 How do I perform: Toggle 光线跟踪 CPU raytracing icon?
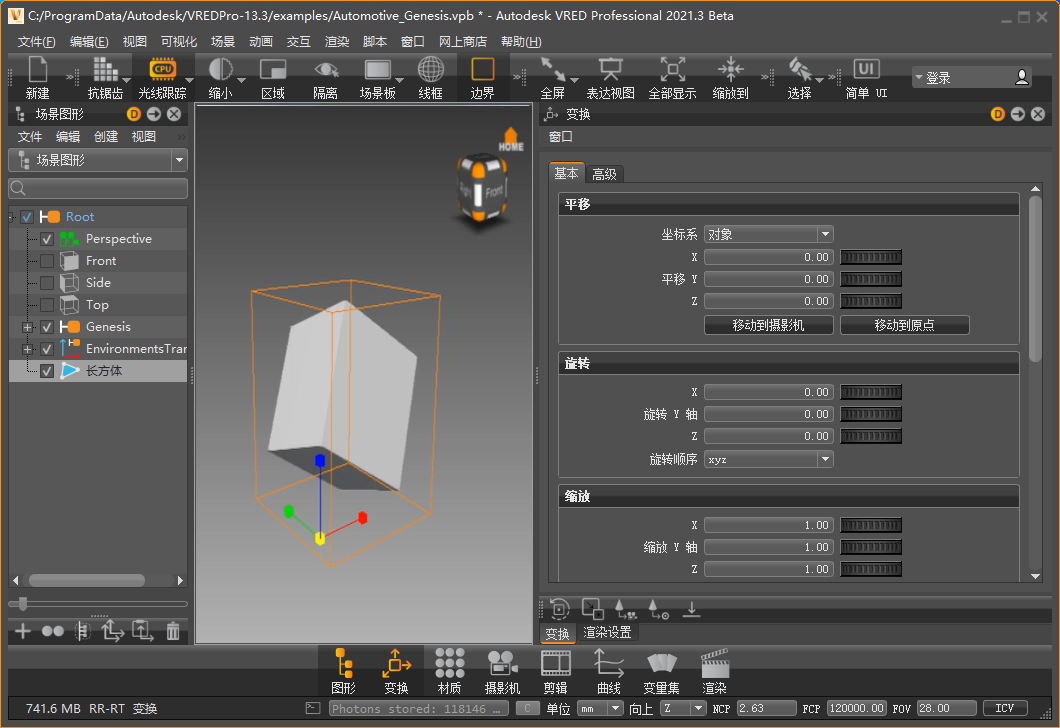tap(162, 78)
